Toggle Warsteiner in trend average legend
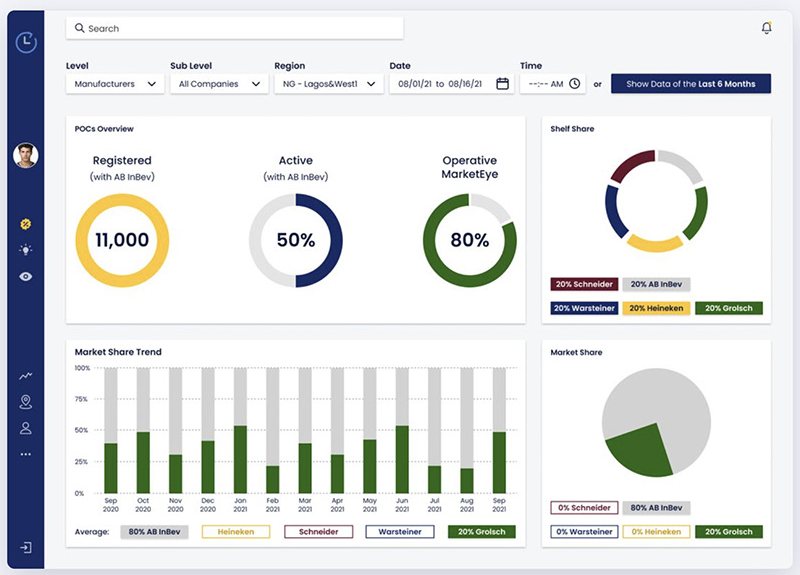 [400, 532]
